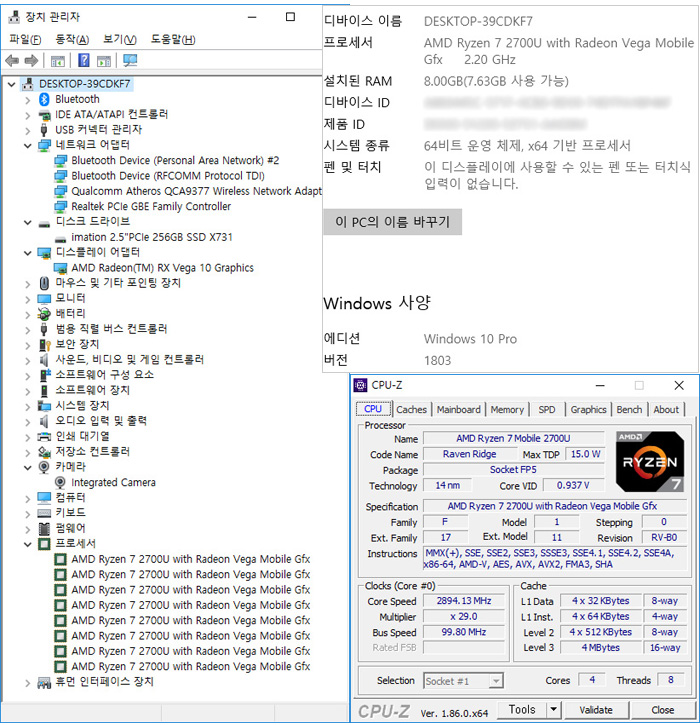Collapse the 네트워크 어댑터 category
Screen dimensions: 700x725
28,146
